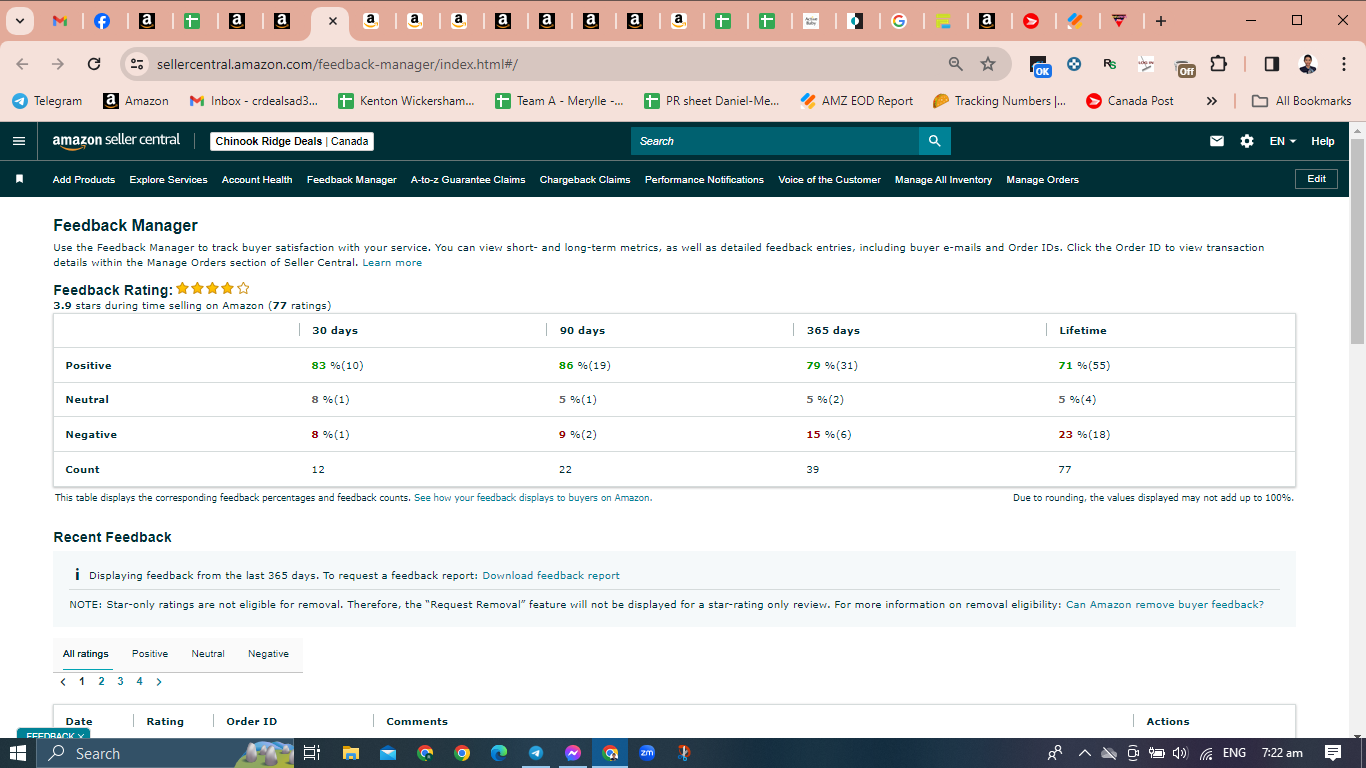Open the Telegram bookmark
The width and height of the screenshot is (1366, 768).
pyautogui.click(x=47, y=101)
